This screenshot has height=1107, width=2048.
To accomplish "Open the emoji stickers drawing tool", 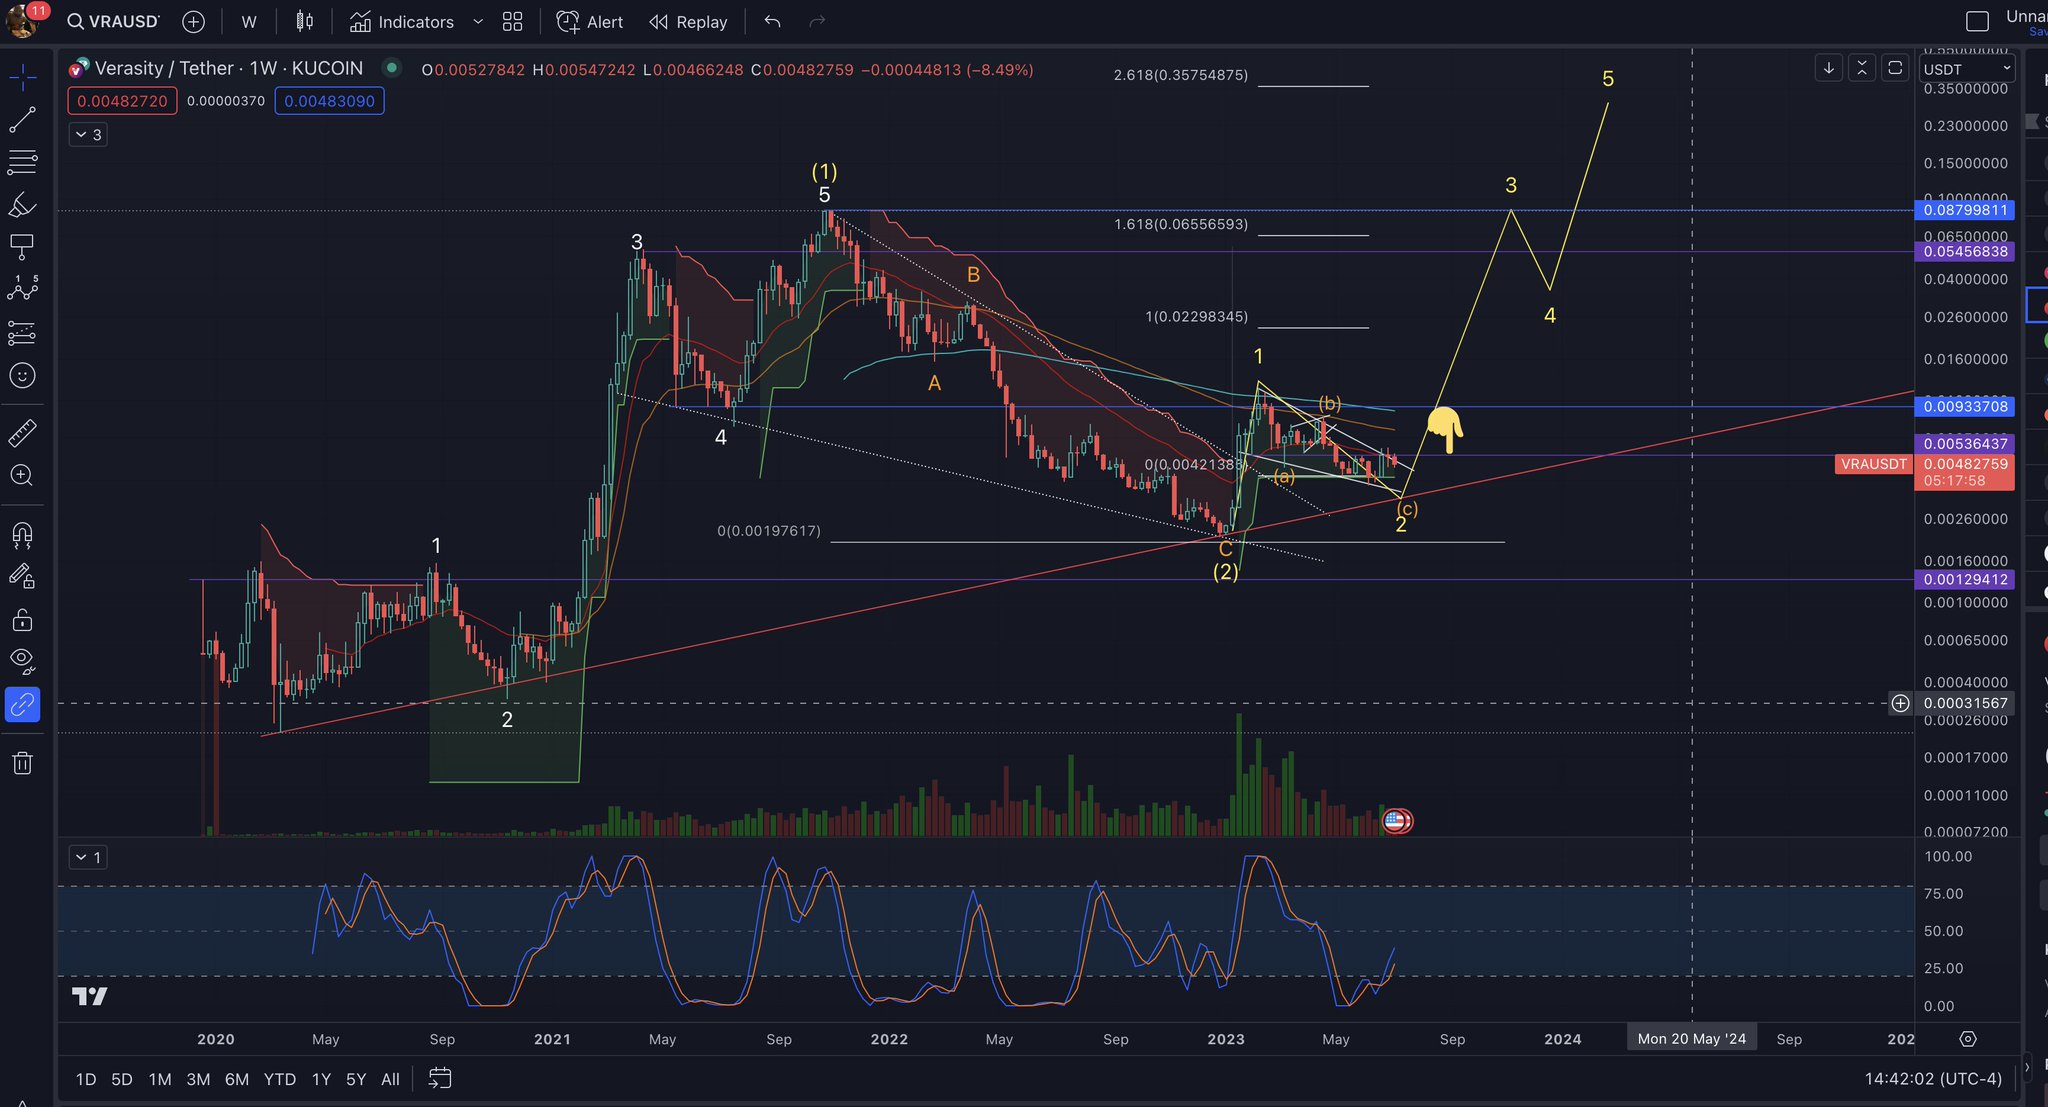I will point(22,376).
